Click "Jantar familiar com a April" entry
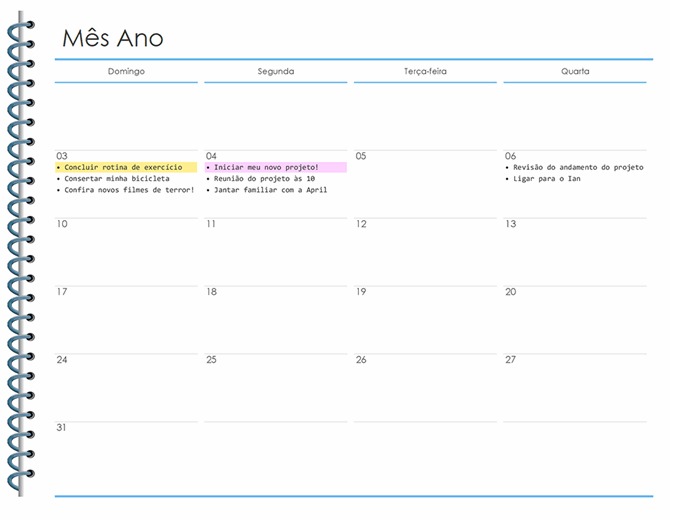 click(x=270, y=190)
